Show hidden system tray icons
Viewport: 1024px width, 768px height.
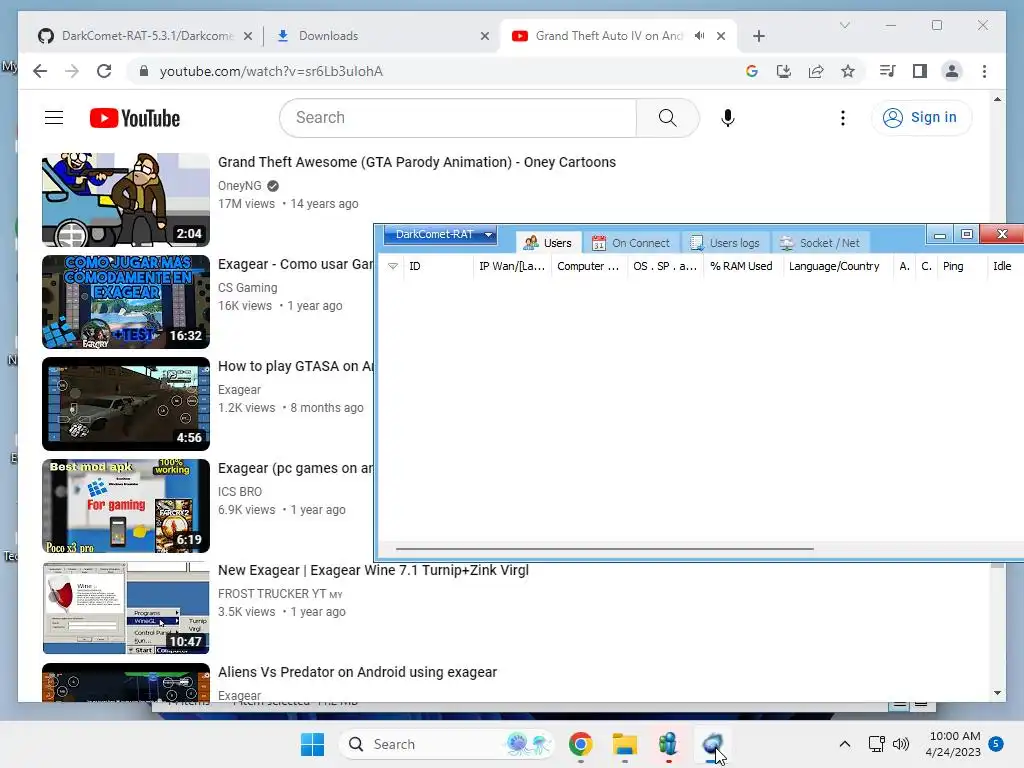[x=844, y=744]
